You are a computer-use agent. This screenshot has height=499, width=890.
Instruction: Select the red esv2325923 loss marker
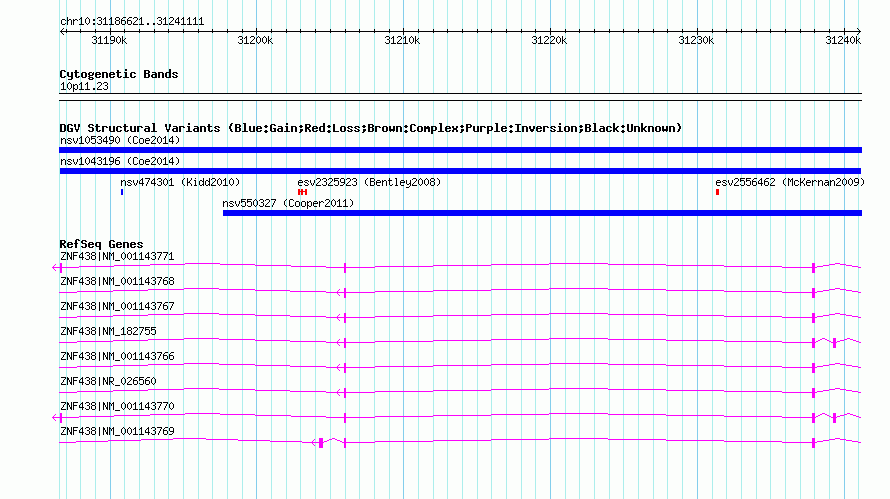[x=303, y=192]
